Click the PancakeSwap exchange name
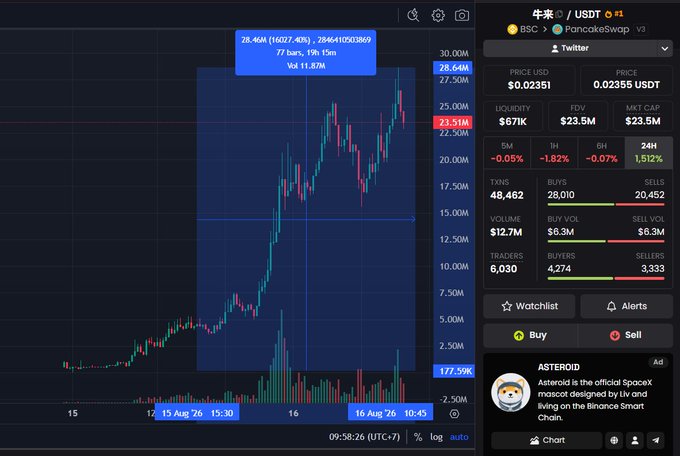 [x=597, y=29]
